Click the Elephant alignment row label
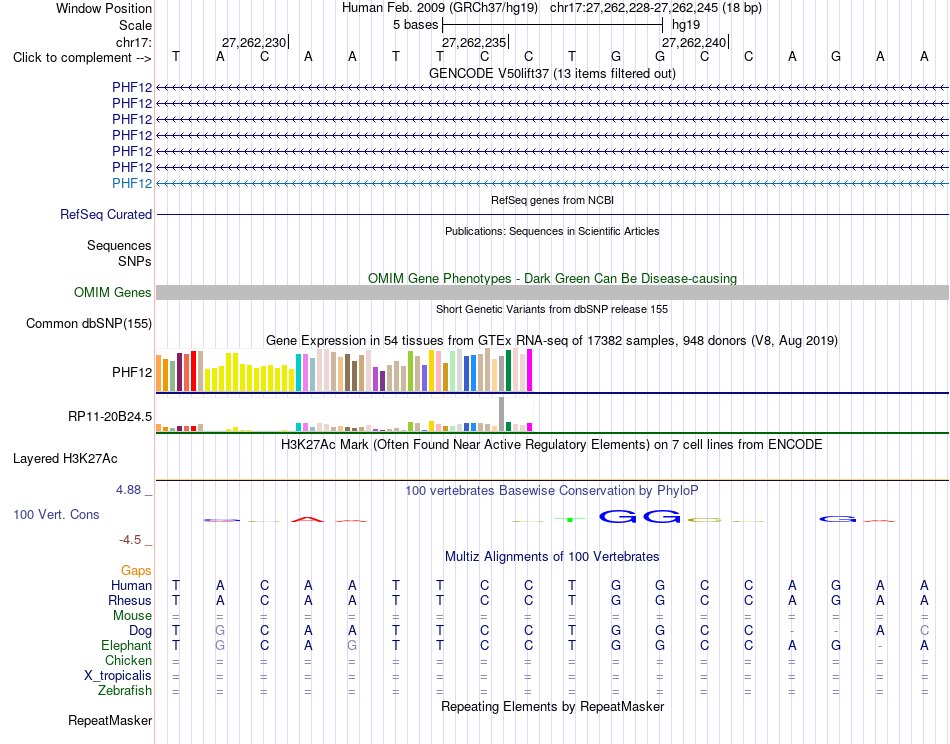The height and width of the screenshot is (744, 950). 127,645
